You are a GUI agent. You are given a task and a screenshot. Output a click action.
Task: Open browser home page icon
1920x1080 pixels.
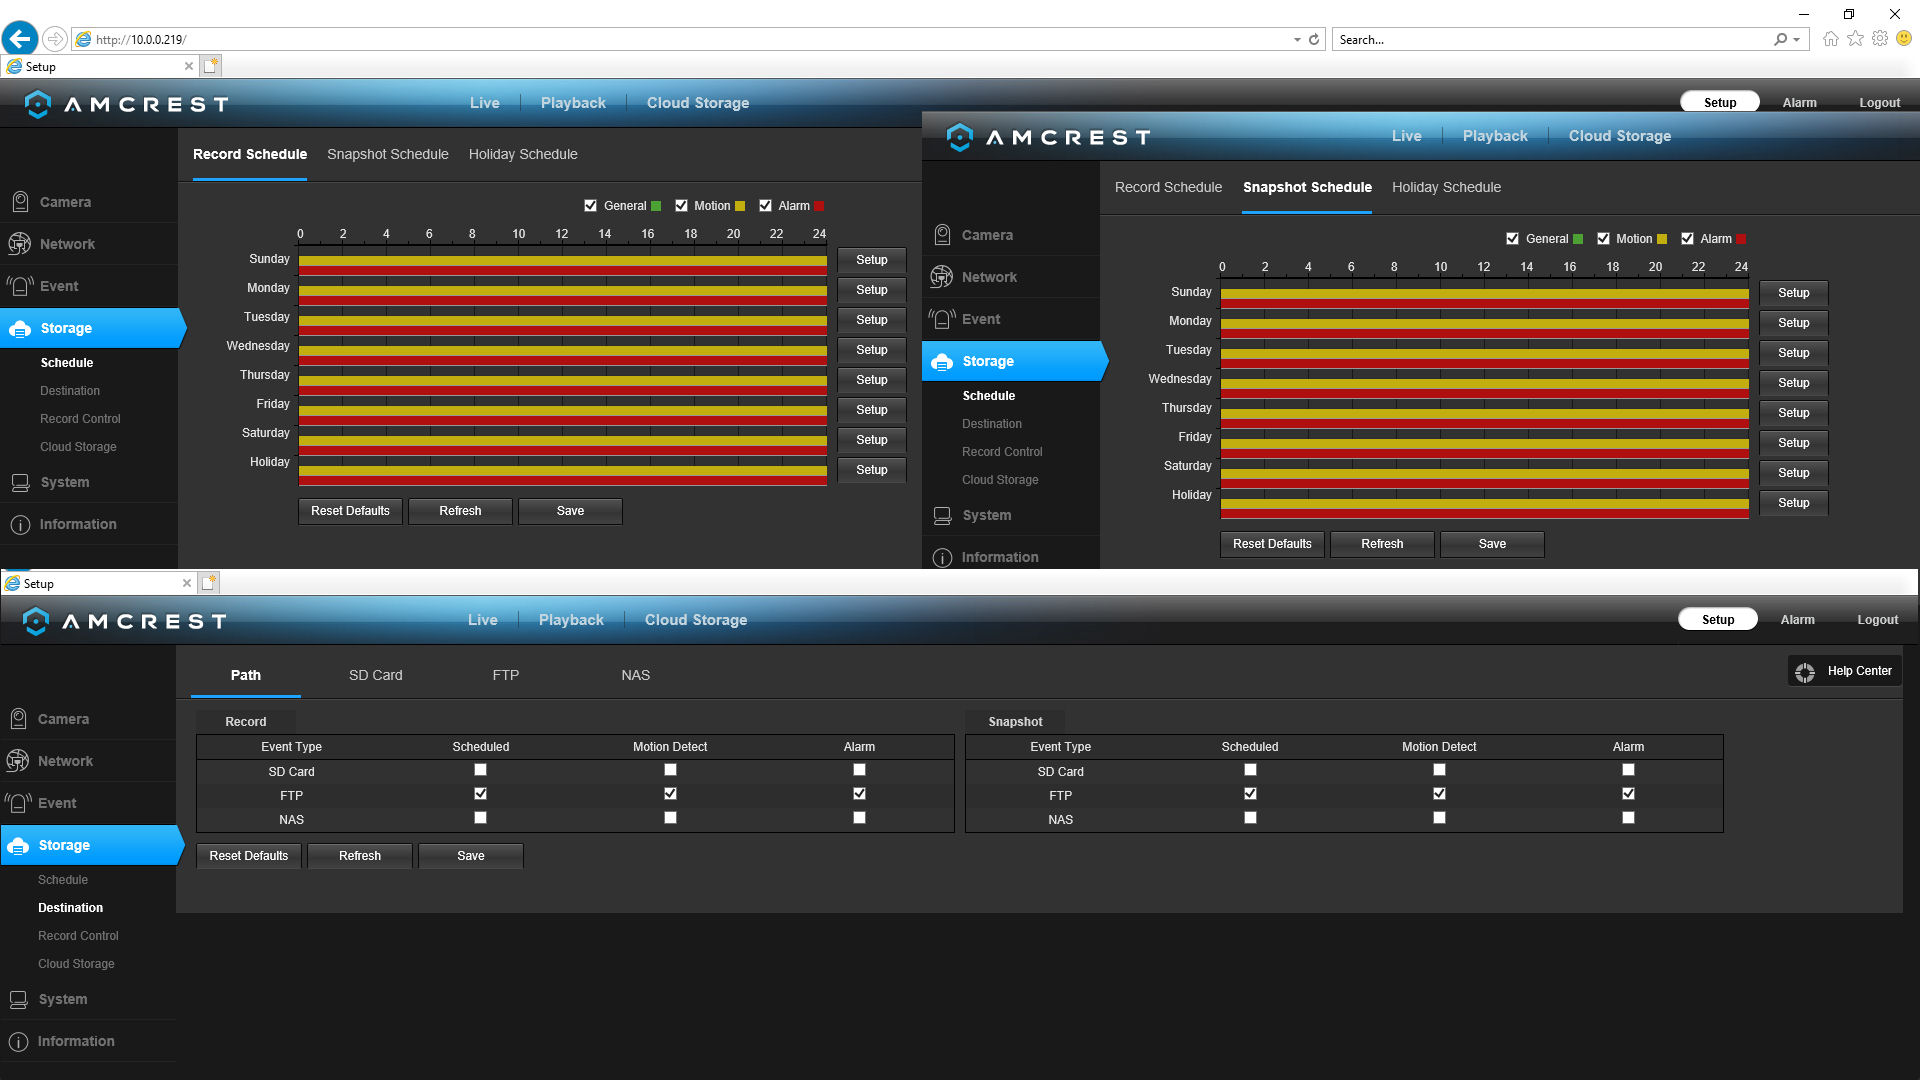click(1830, 39)
